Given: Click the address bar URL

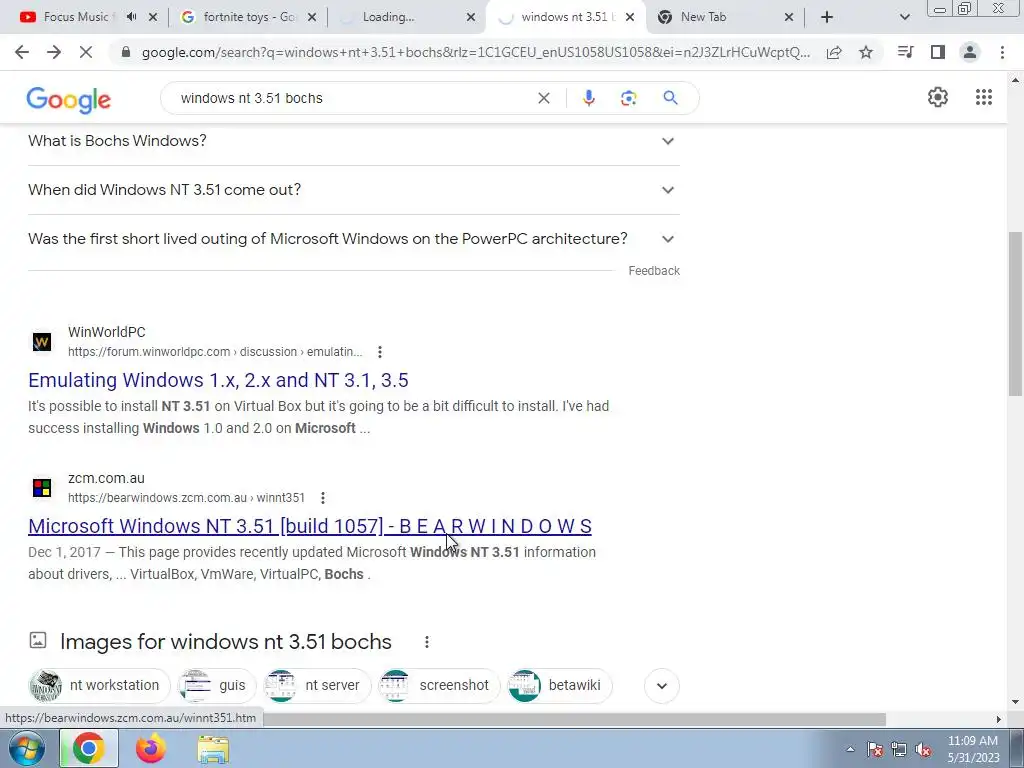Looking at the screenshot, I should 475,52.
